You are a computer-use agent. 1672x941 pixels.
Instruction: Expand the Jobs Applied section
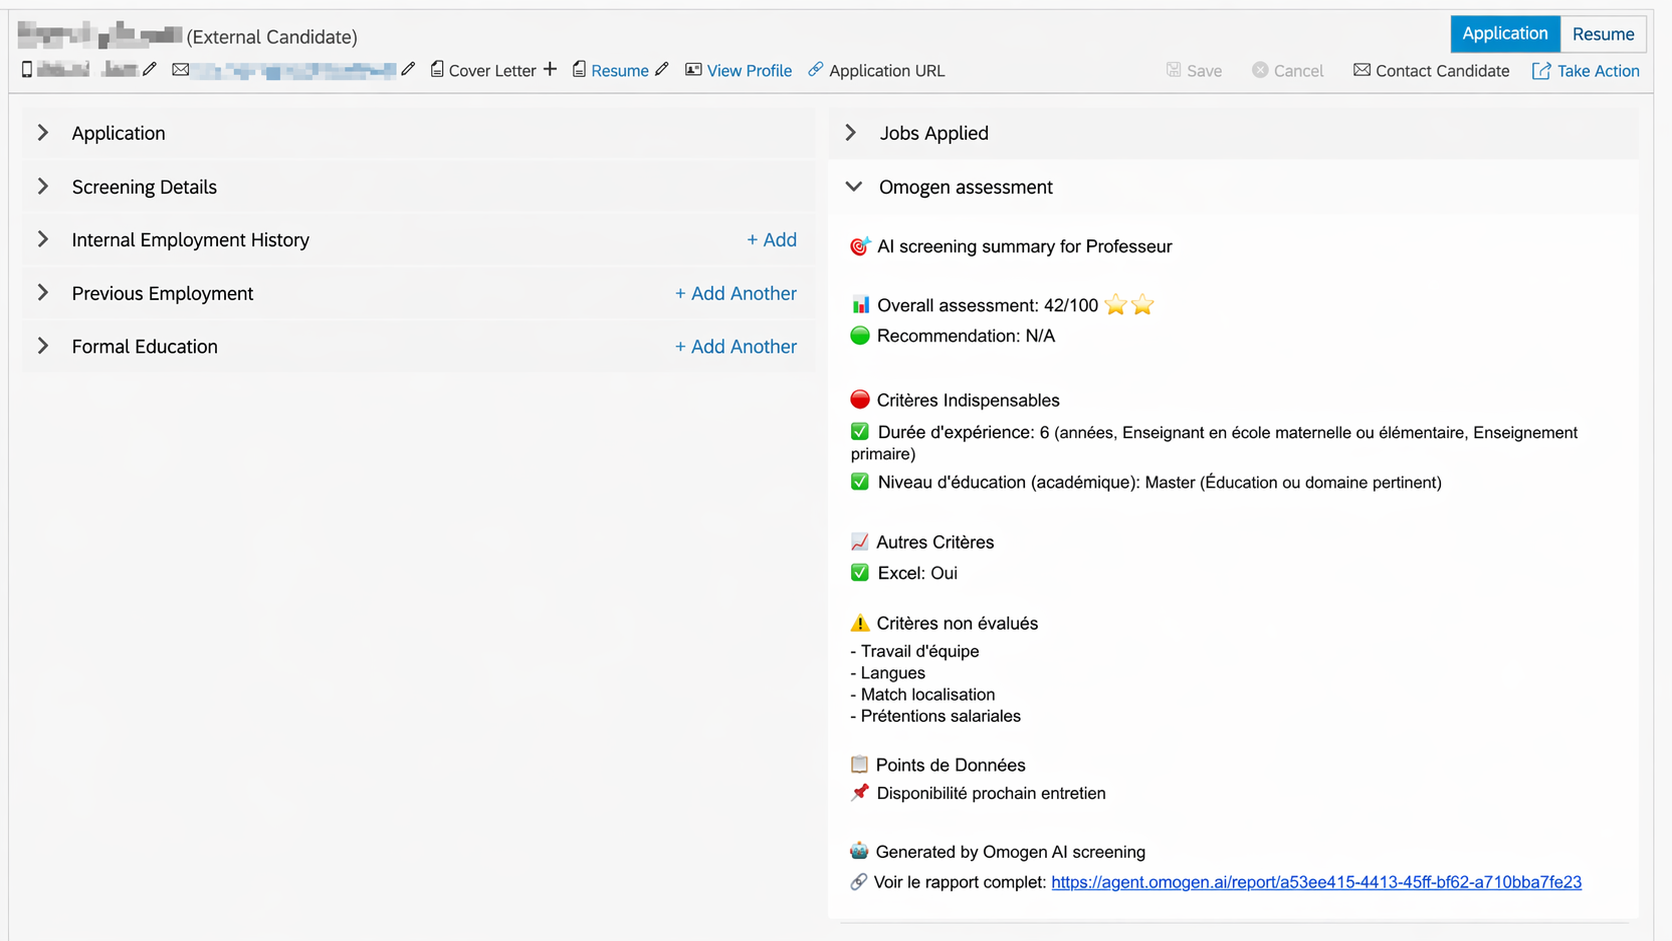point(851,132)
